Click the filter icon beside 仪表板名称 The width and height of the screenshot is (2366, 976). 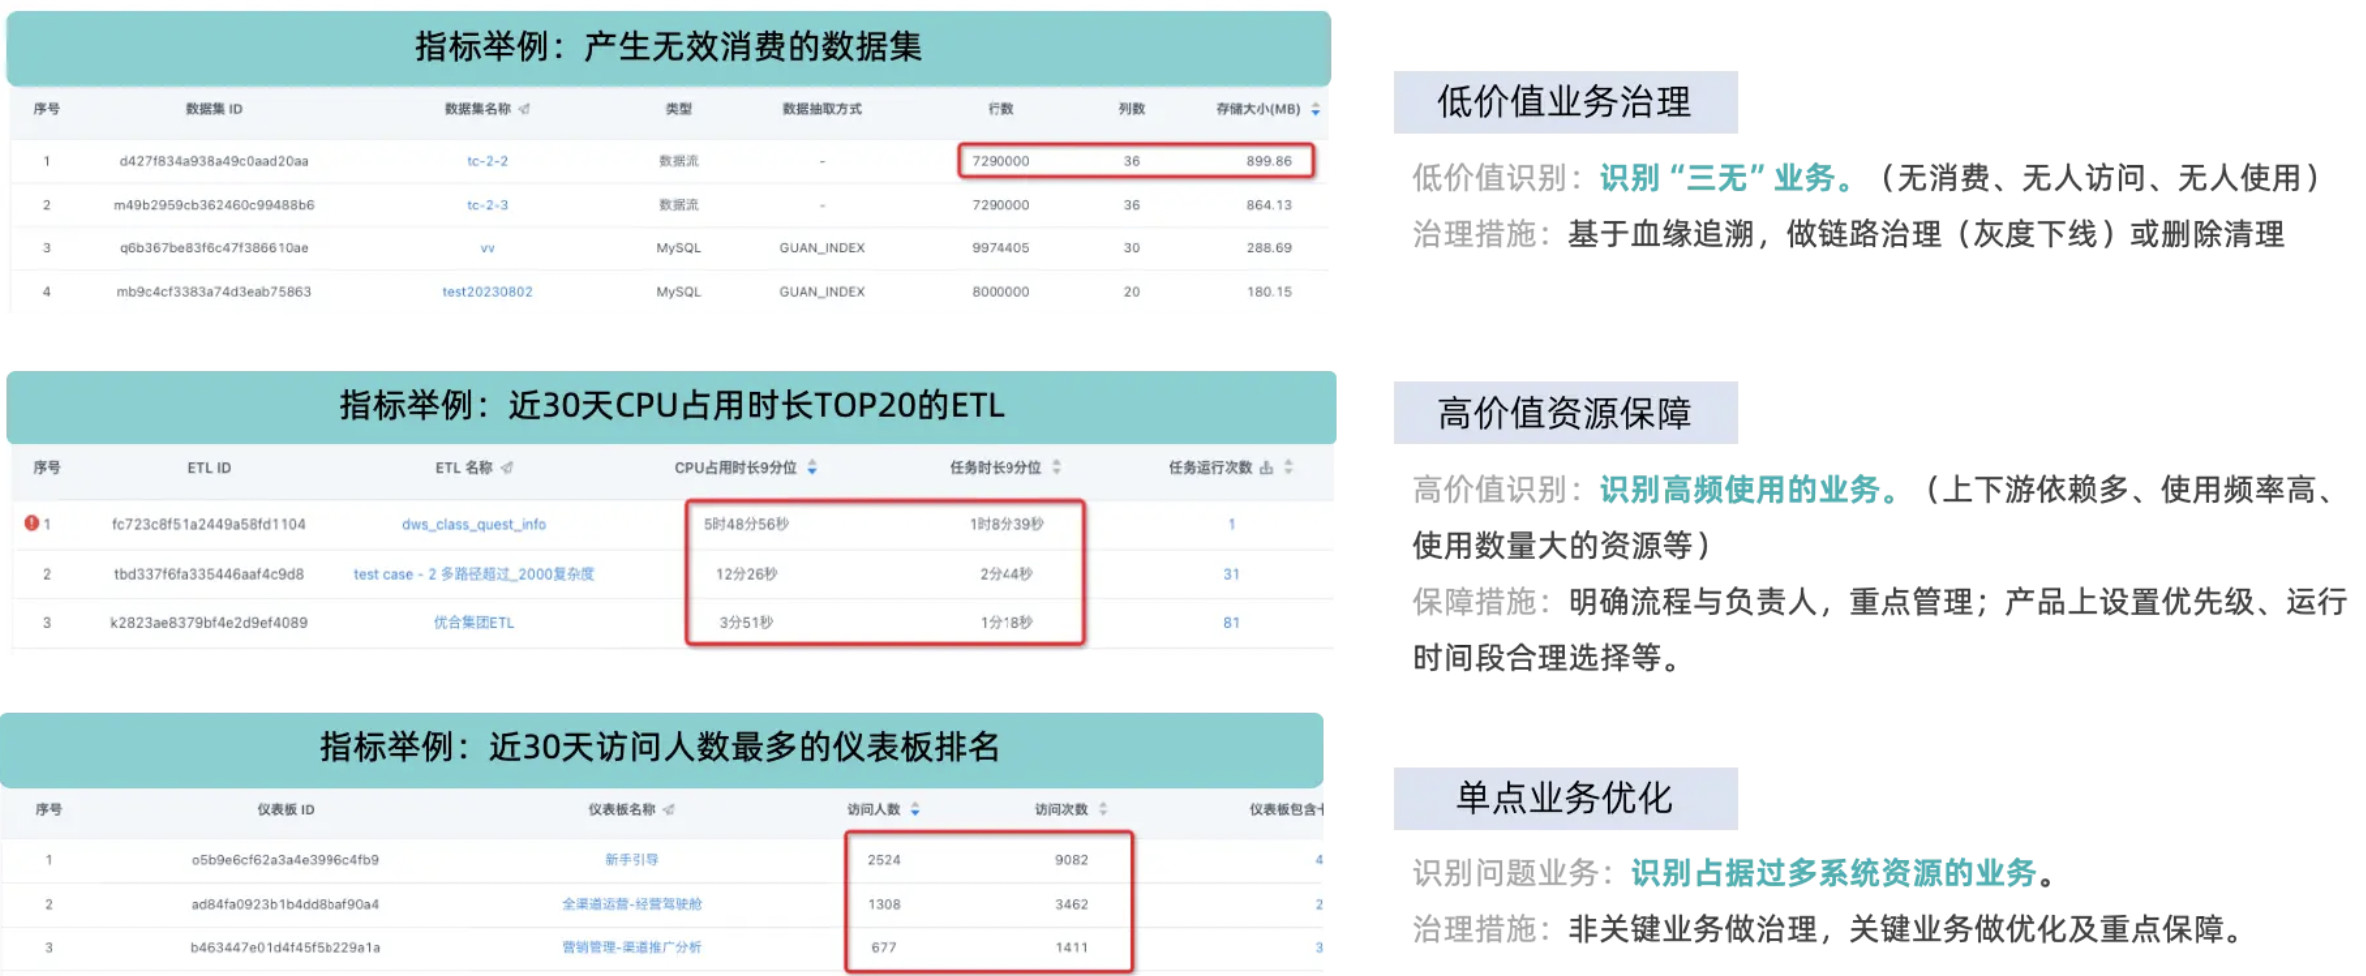coord(669,810)
